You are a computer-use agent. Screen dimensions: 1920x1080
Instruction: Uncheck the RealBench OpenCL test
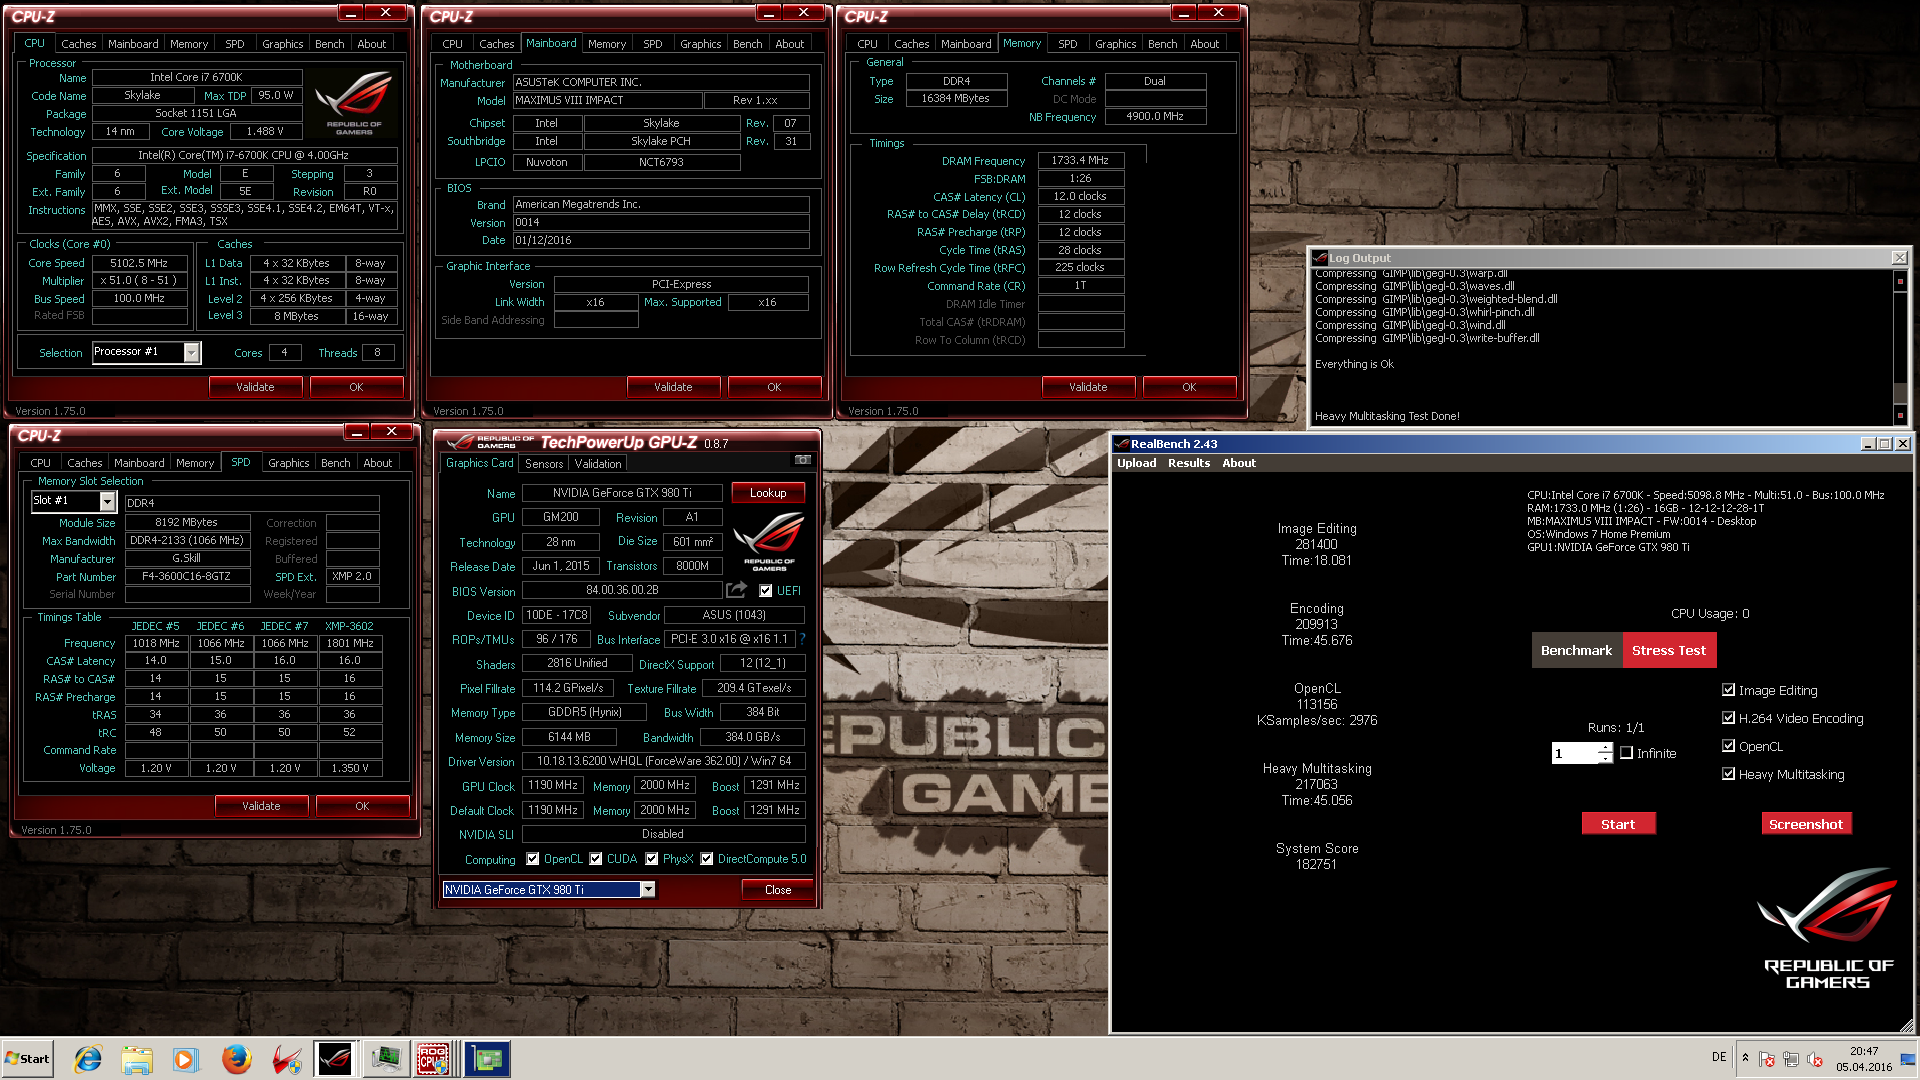(1728, 746)
